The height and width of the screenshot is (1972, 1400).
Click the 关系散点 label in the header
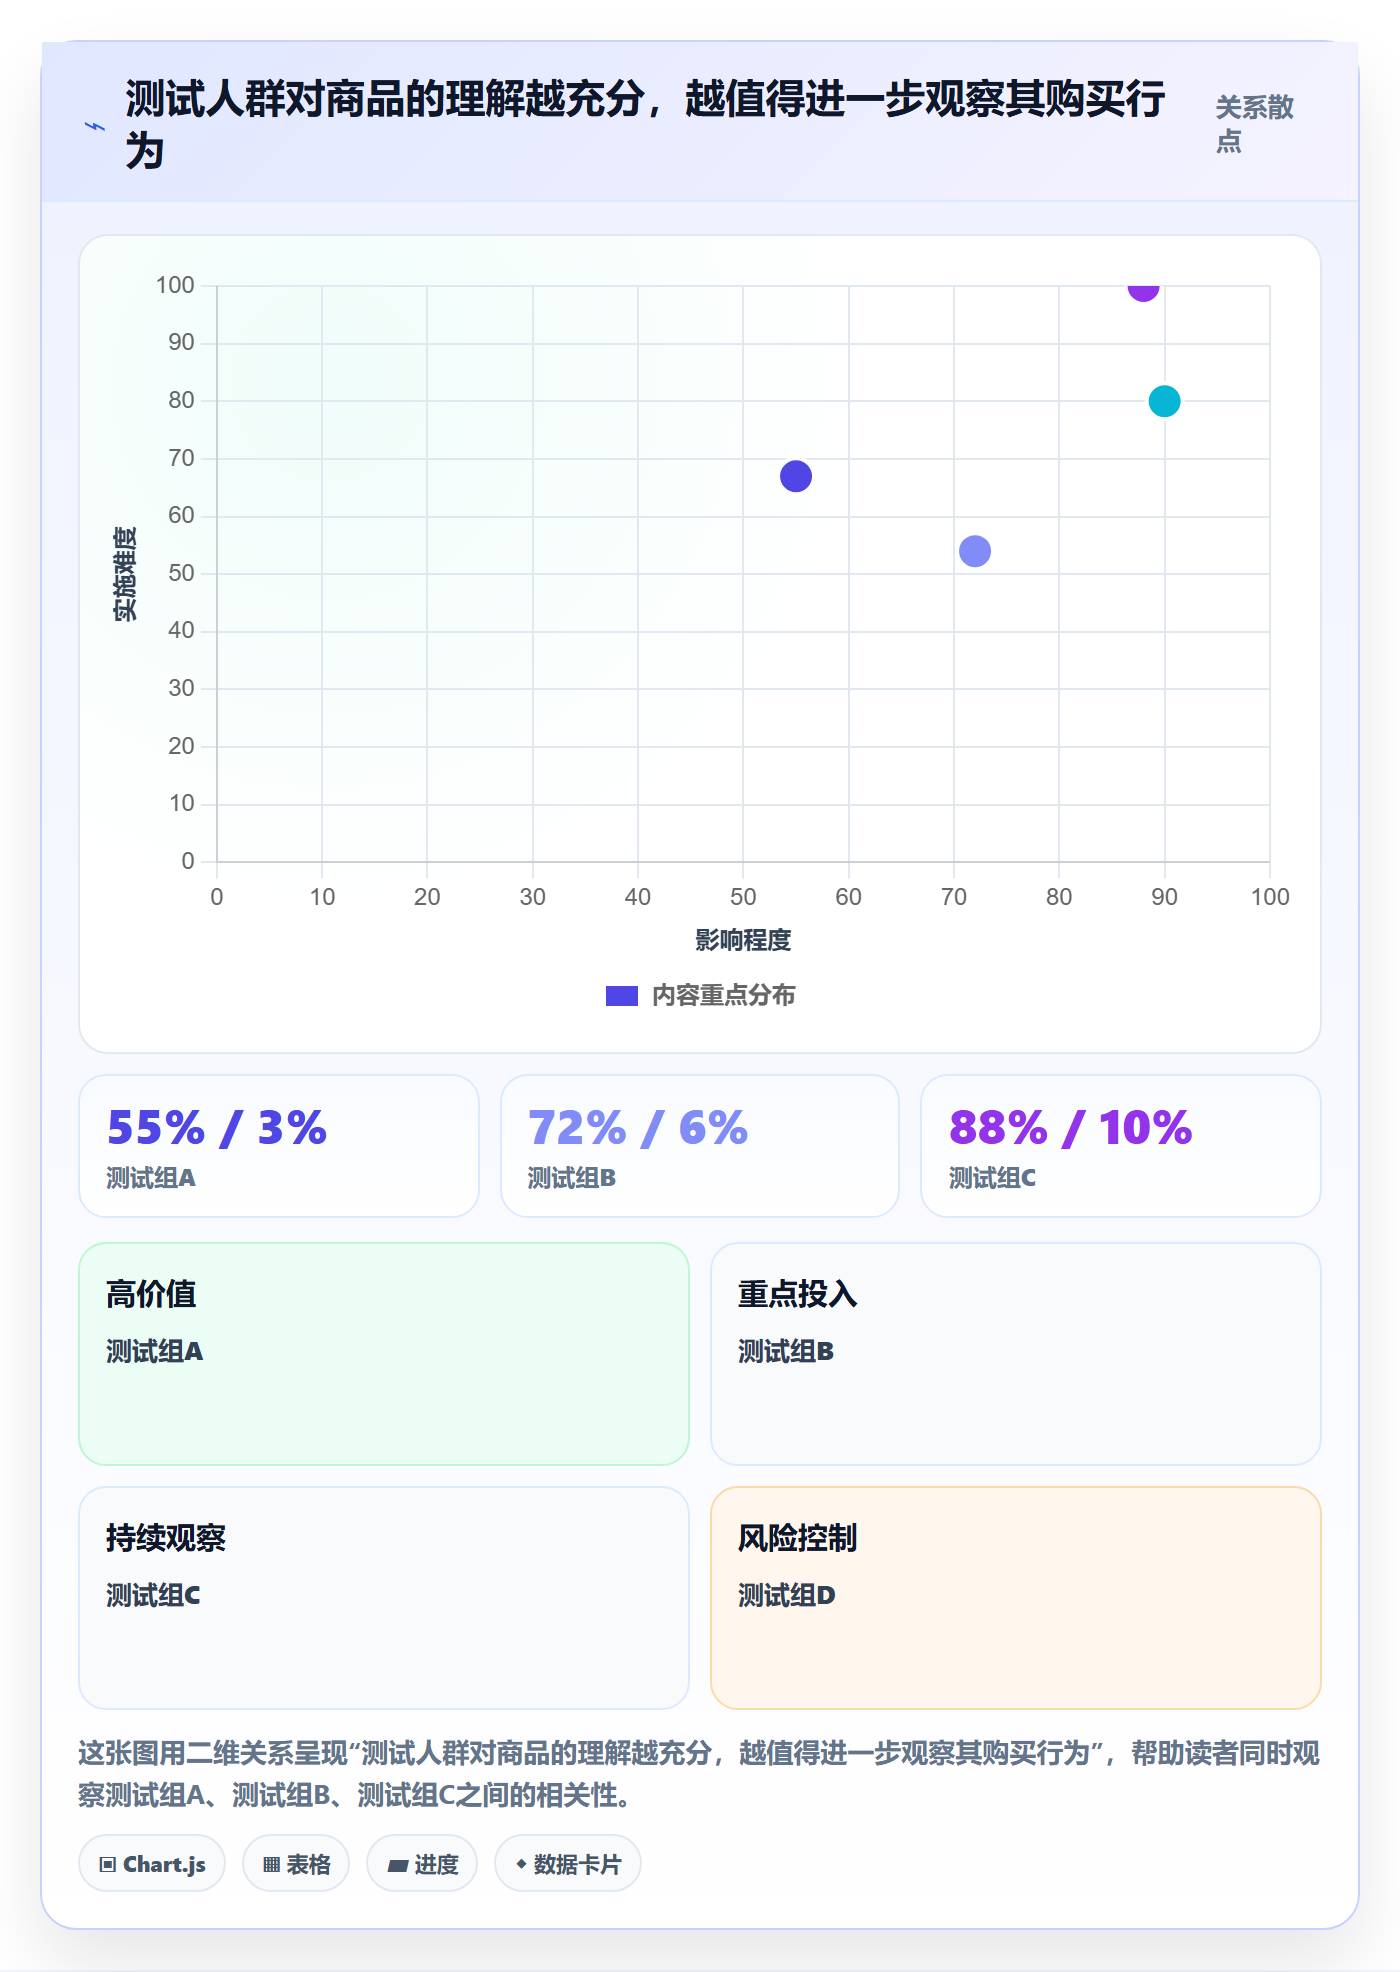(x=1255, y=124)
